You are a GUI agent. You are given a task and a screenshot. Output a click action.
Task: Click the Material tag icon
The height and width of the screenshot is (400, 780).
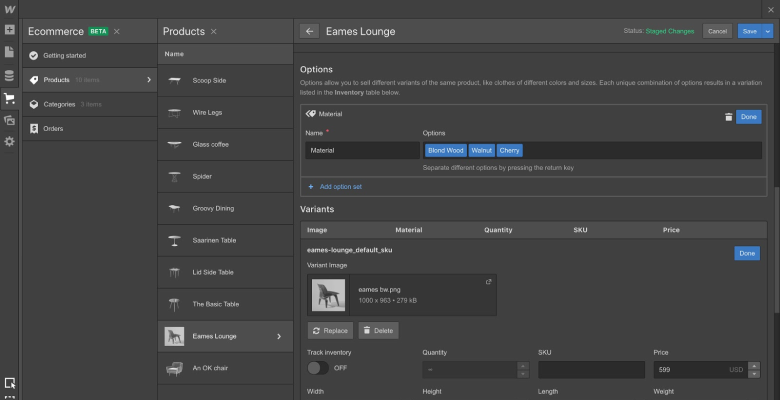[311, 114]
